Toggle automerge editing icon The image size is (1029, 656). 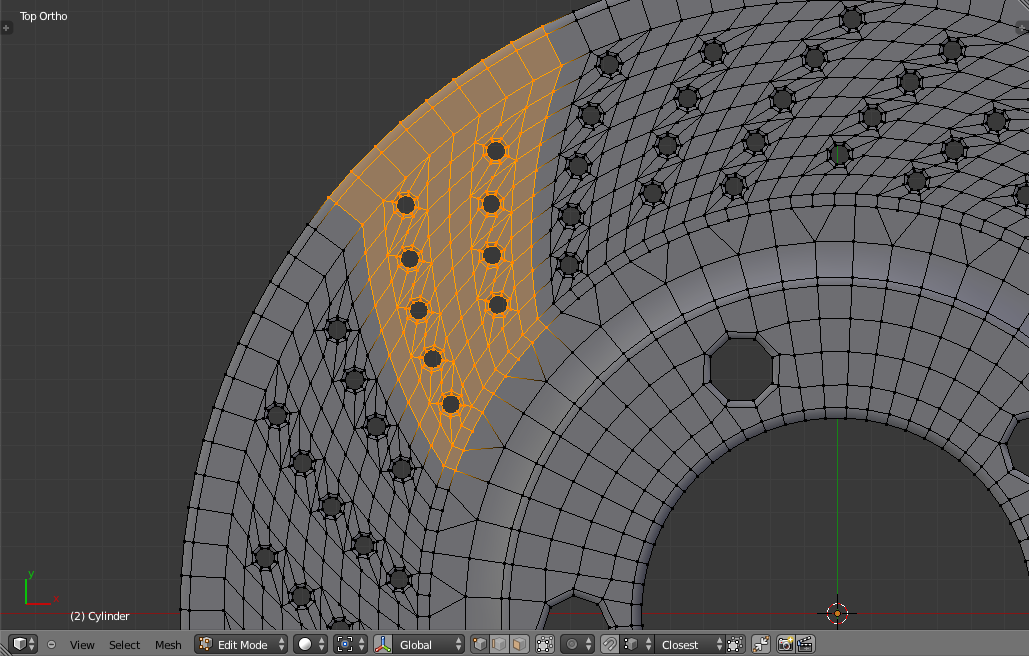point(761,644)
